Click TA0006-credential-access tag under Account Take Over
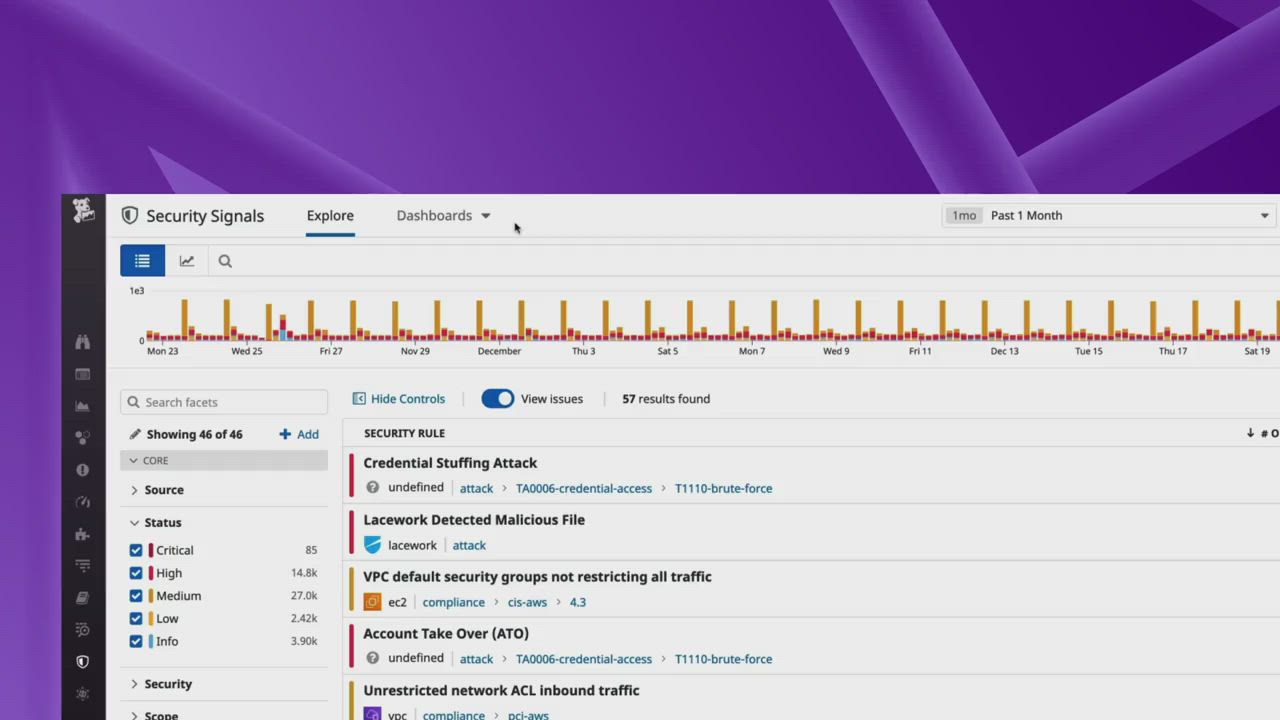Image resolution: width=1280 pixels, height=720 pixels. pos(584,659)
